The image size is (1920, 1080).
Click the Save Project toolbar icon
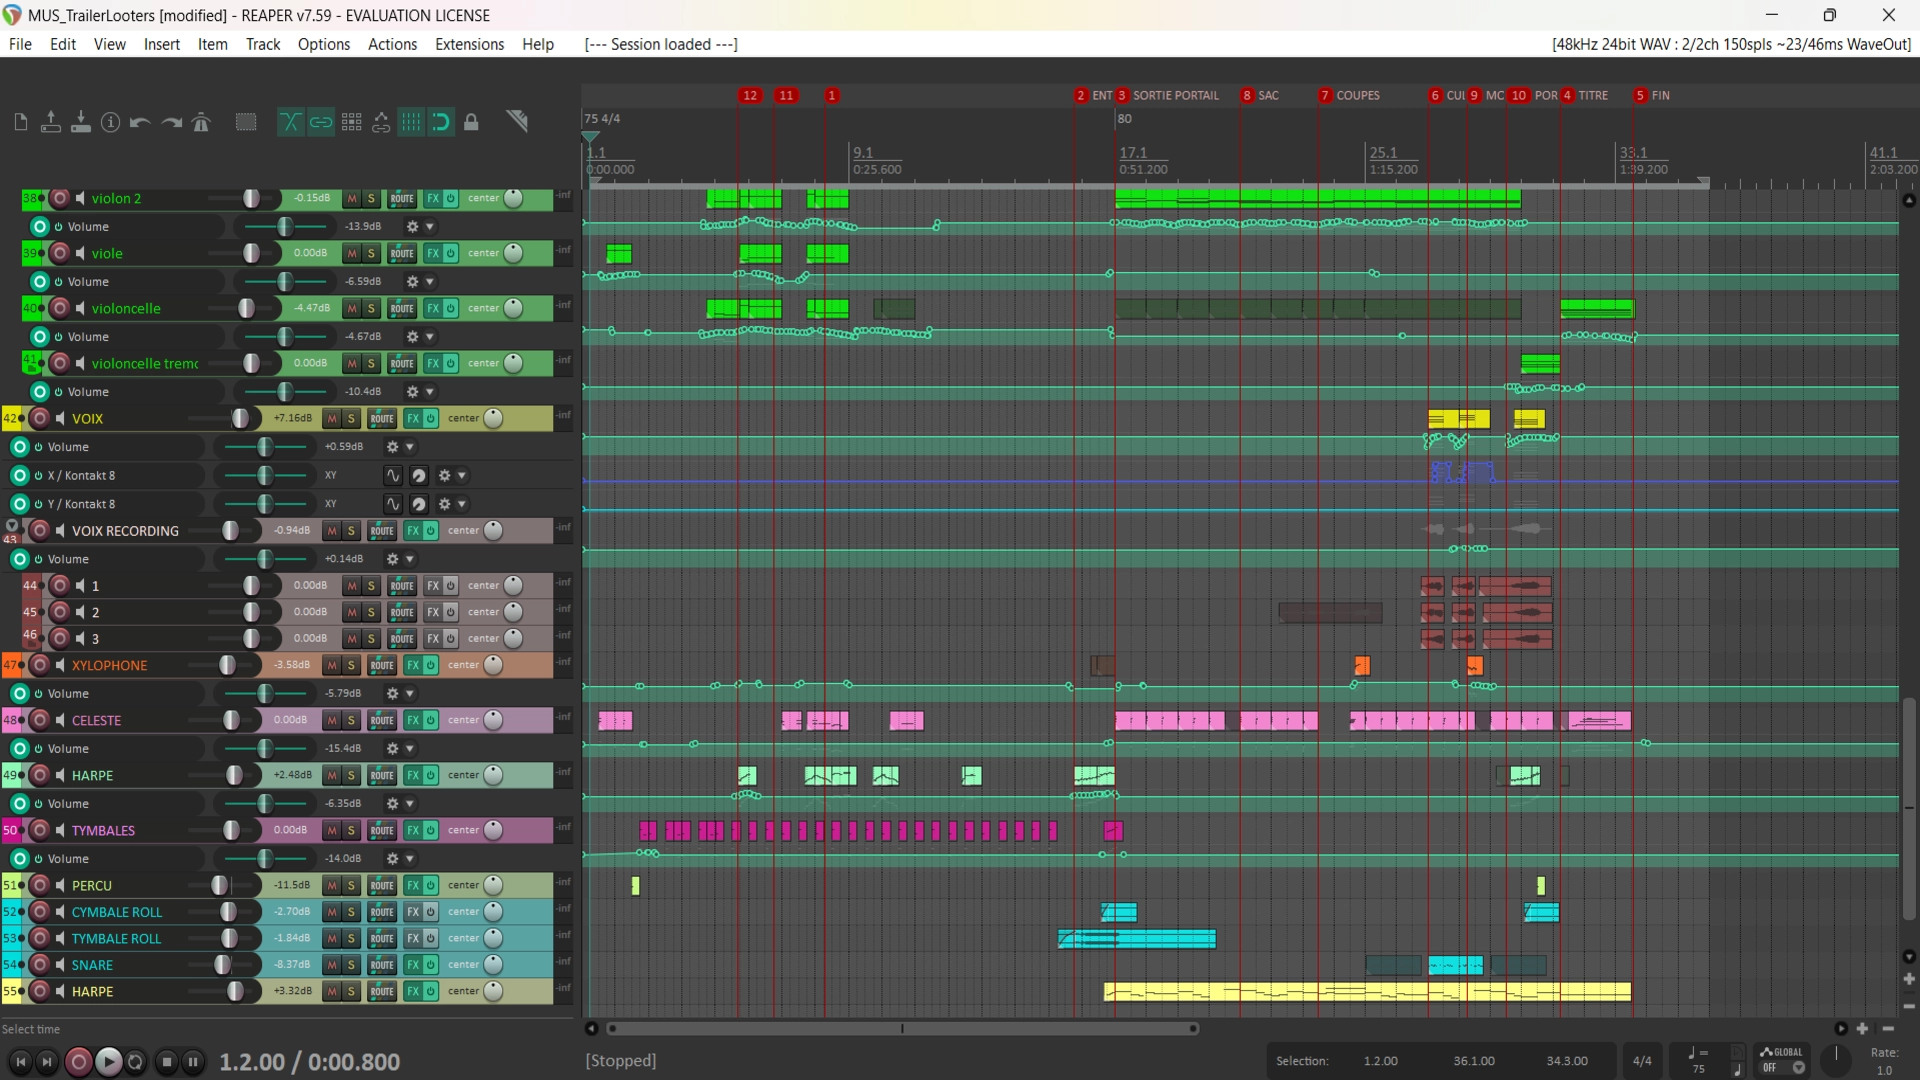[81, 122]
